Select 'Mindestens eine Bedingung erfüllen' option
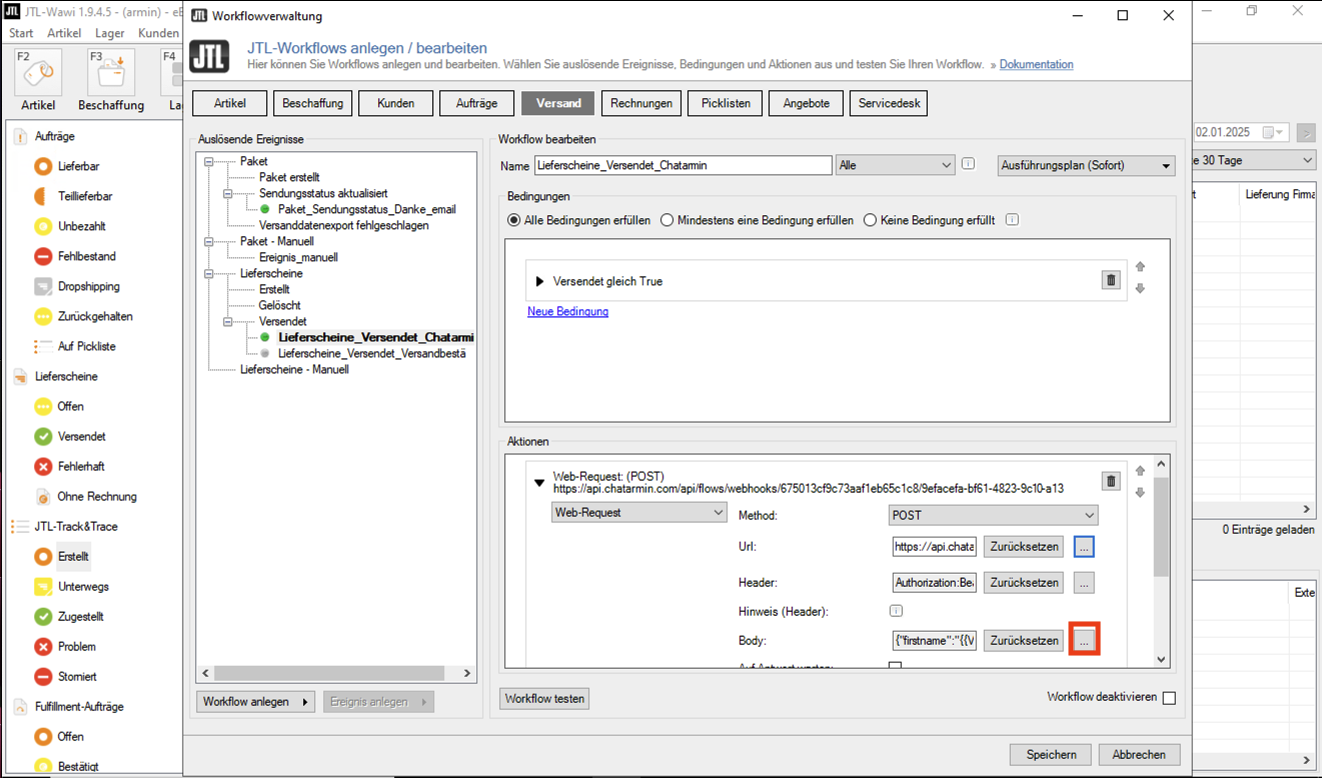The height and width of the screenshot is (778, 1322). click(x=667, y=220)
